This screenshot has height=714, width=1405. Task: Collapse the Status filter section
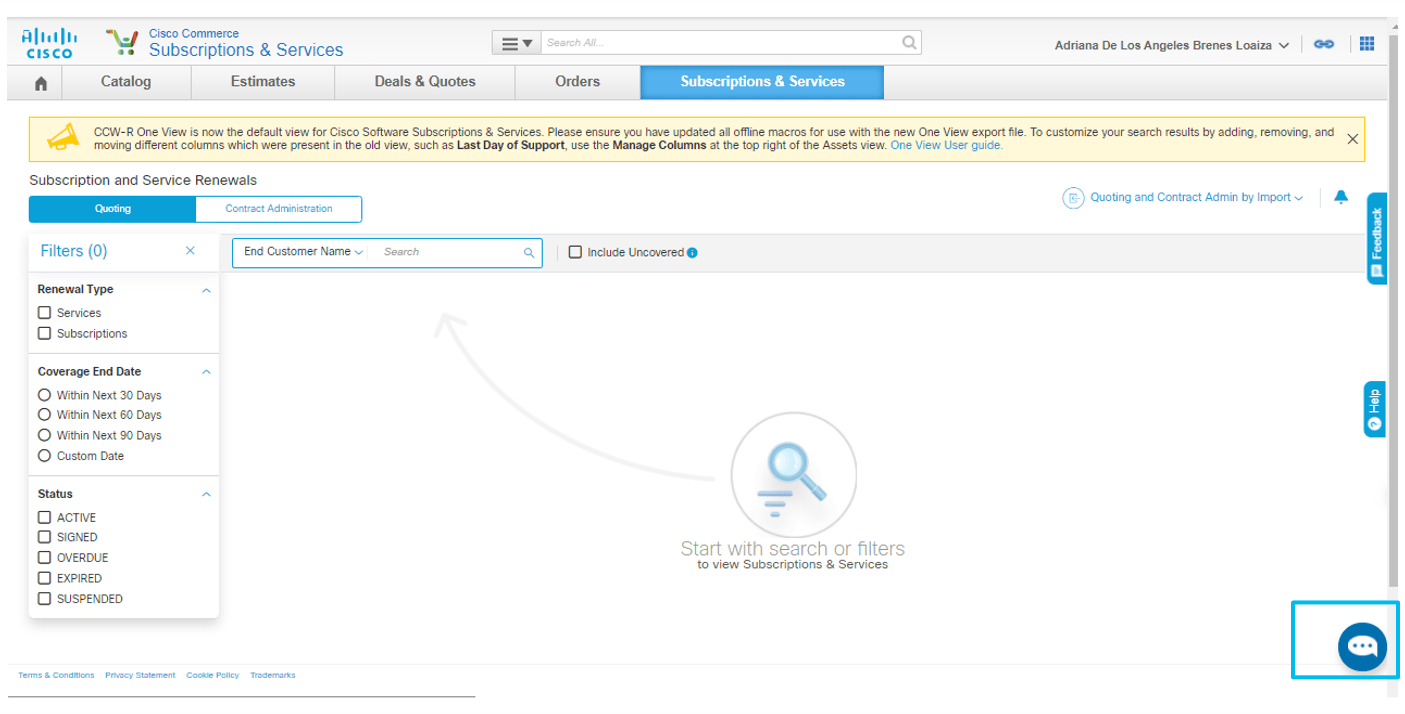point(206,494)
